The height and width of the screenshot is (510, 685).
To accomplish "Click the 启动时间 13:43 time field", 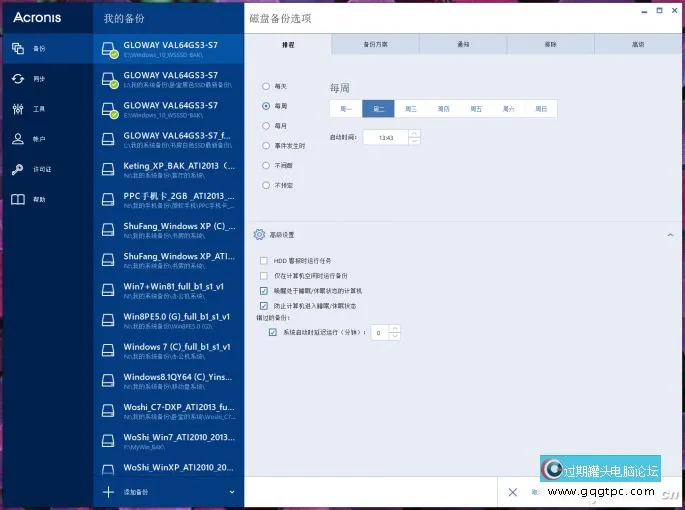I will tap(386, 137).
